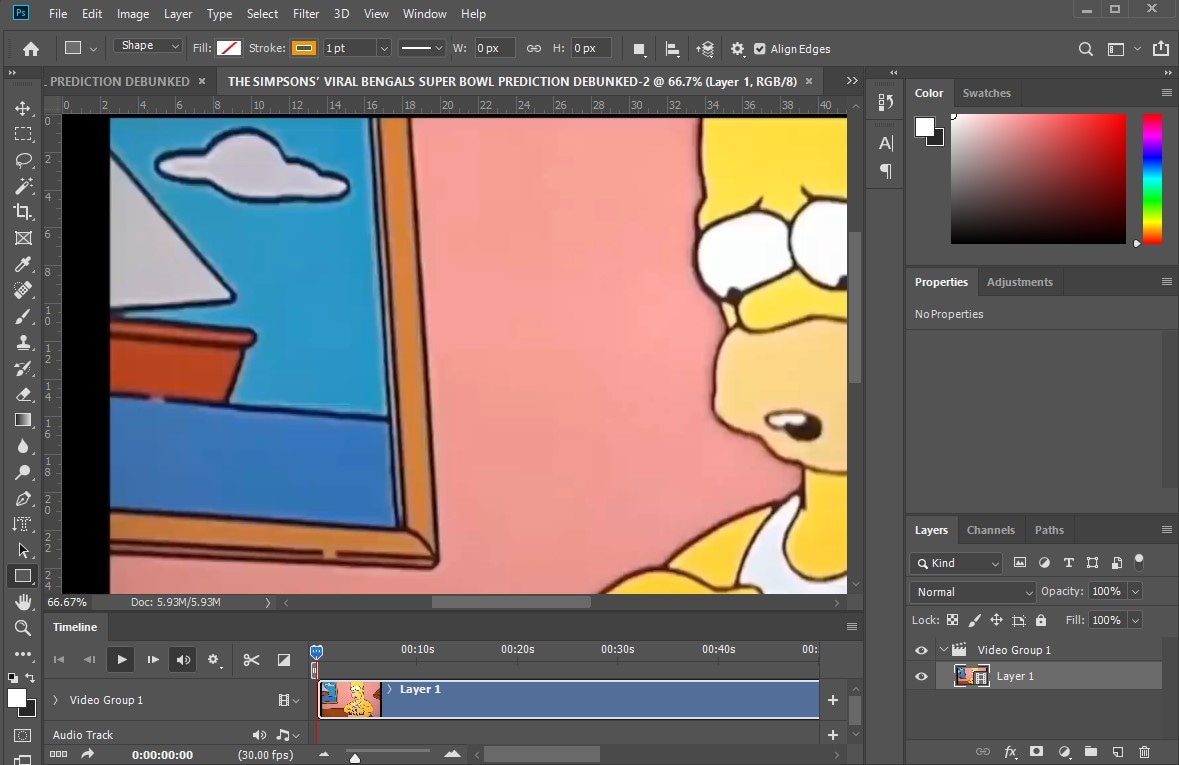The image size is (1179, 765).
Task: Select the Hand tool
Action: tap(23, 602)
